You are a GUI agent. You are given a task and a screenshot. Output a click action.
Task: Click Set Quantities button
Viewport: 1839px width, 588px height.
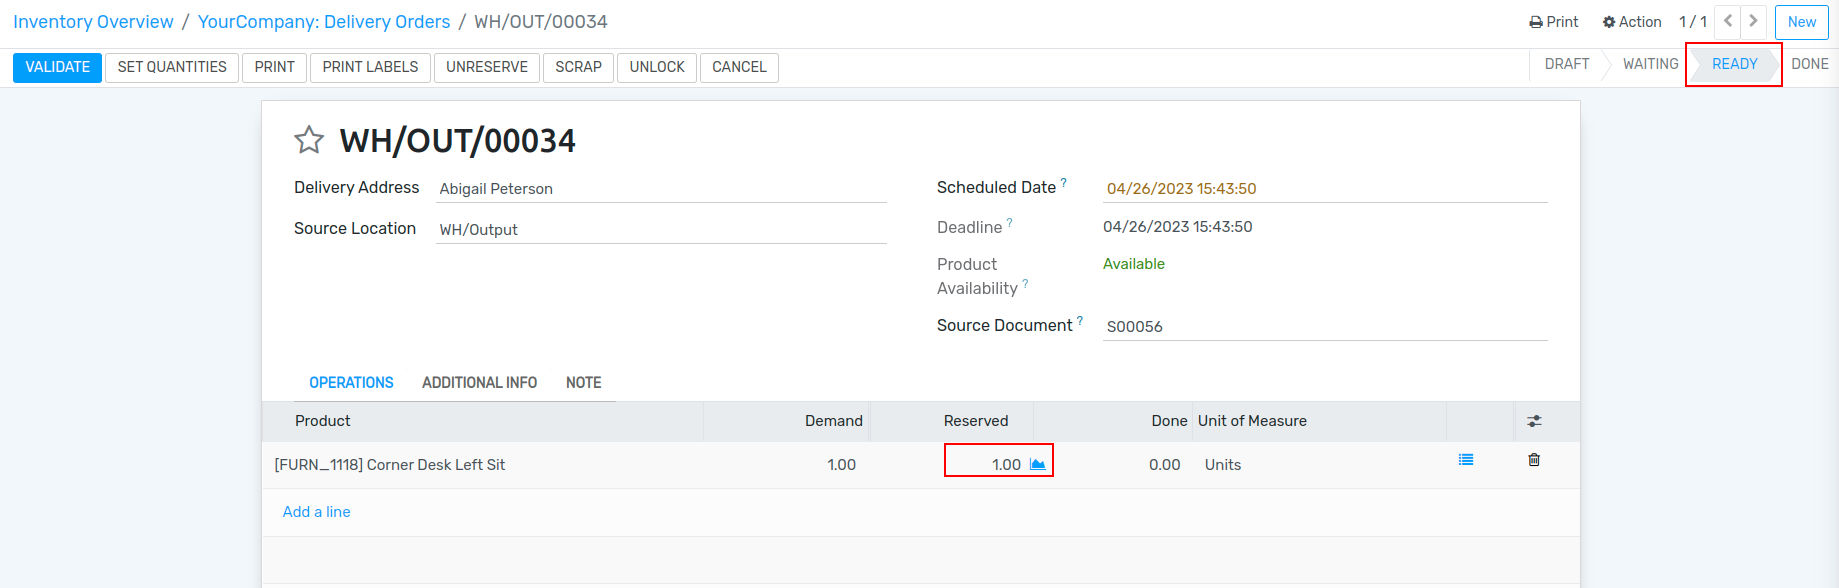coord(172,67)
